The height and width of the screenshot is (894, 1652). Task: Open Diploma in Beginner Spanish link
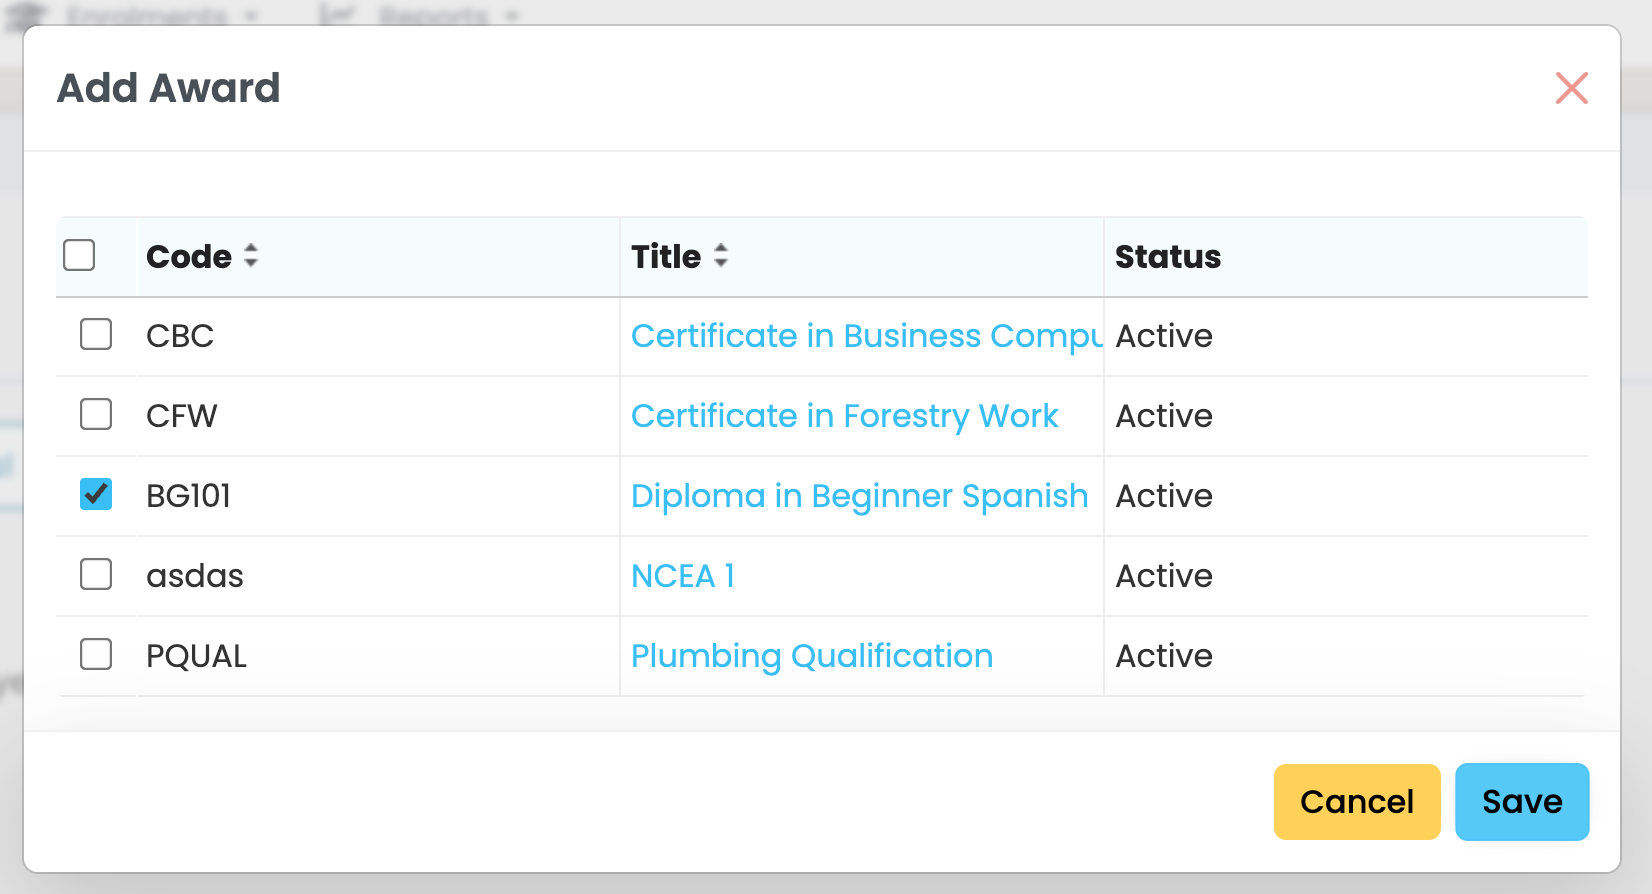coord(859,496)
